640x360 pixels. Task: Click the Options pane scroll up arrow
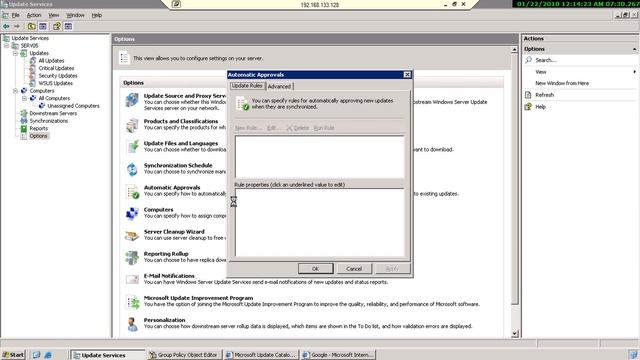[515, 50]
